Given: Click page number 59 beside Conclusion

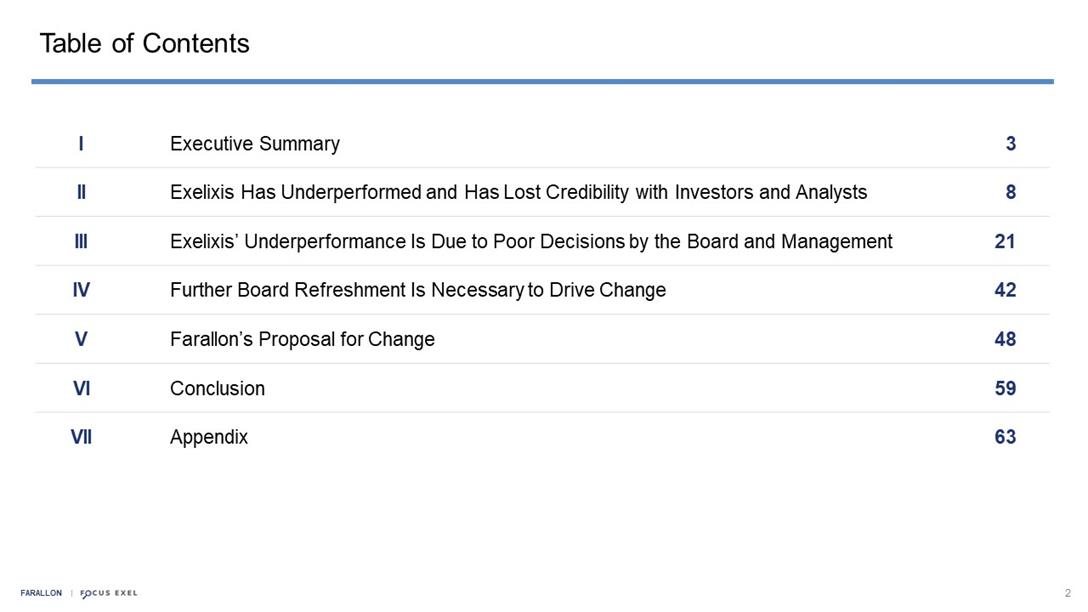Looking at the screenshot, I should [x=1005, y=388].
